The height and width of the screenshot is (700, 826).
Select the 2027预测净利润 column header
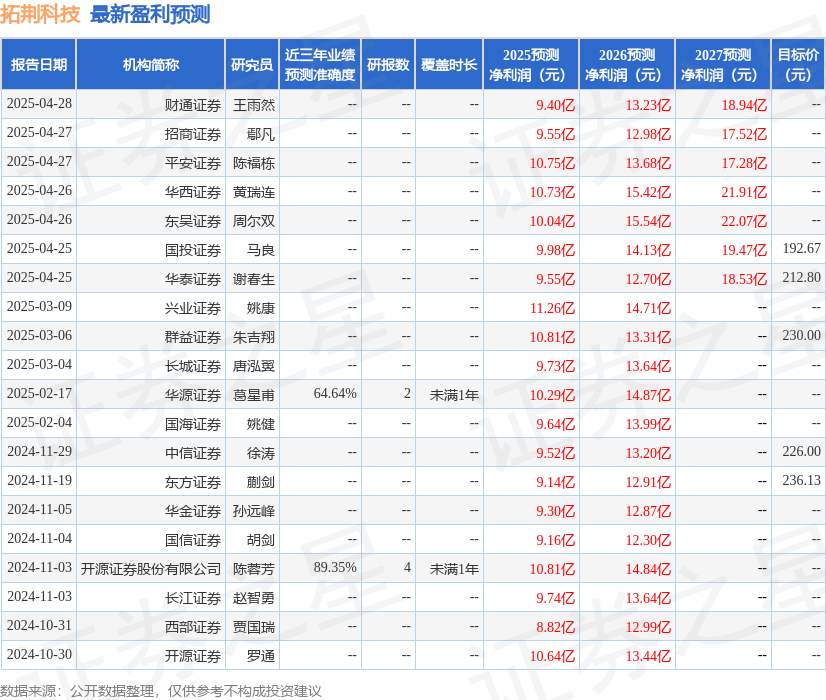tap(723, 64)
